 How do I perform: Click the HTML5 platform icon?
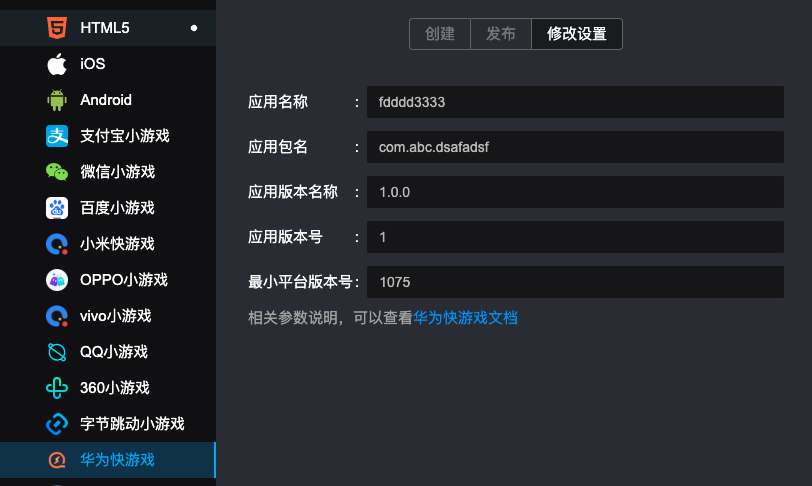57,28
